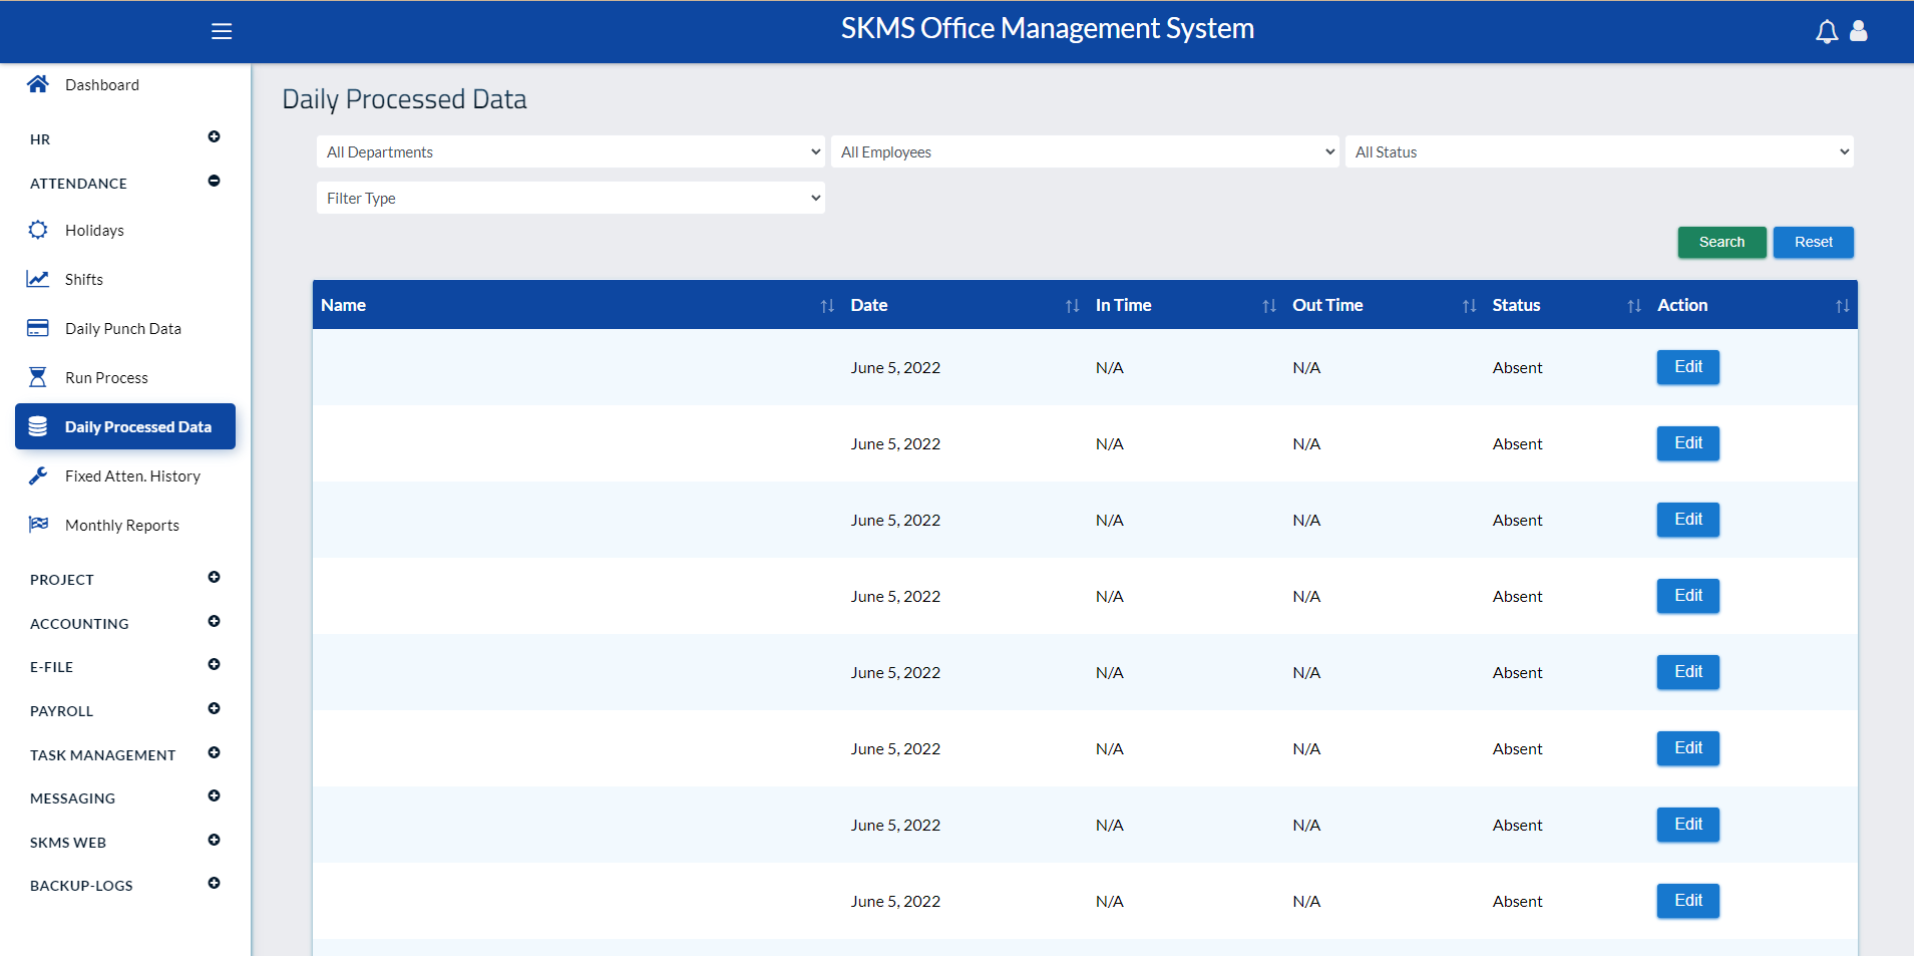Click the green Search button

[1721, 242]
